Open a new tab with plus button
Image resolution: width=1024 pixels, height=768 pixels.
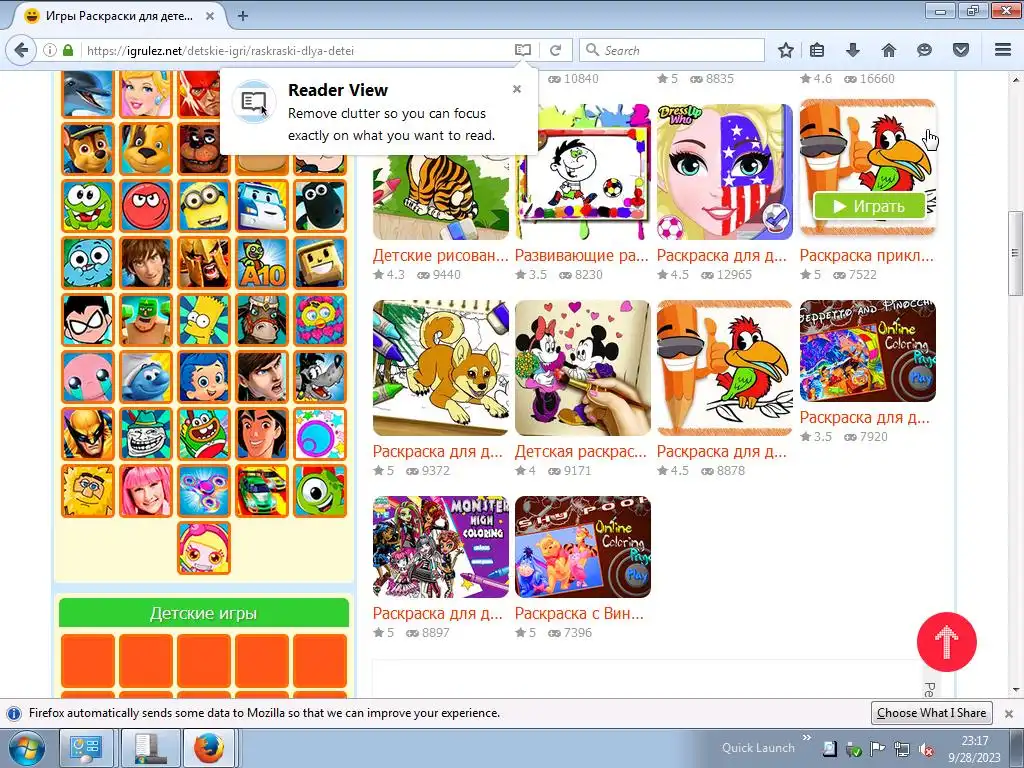tap(243, 16)
